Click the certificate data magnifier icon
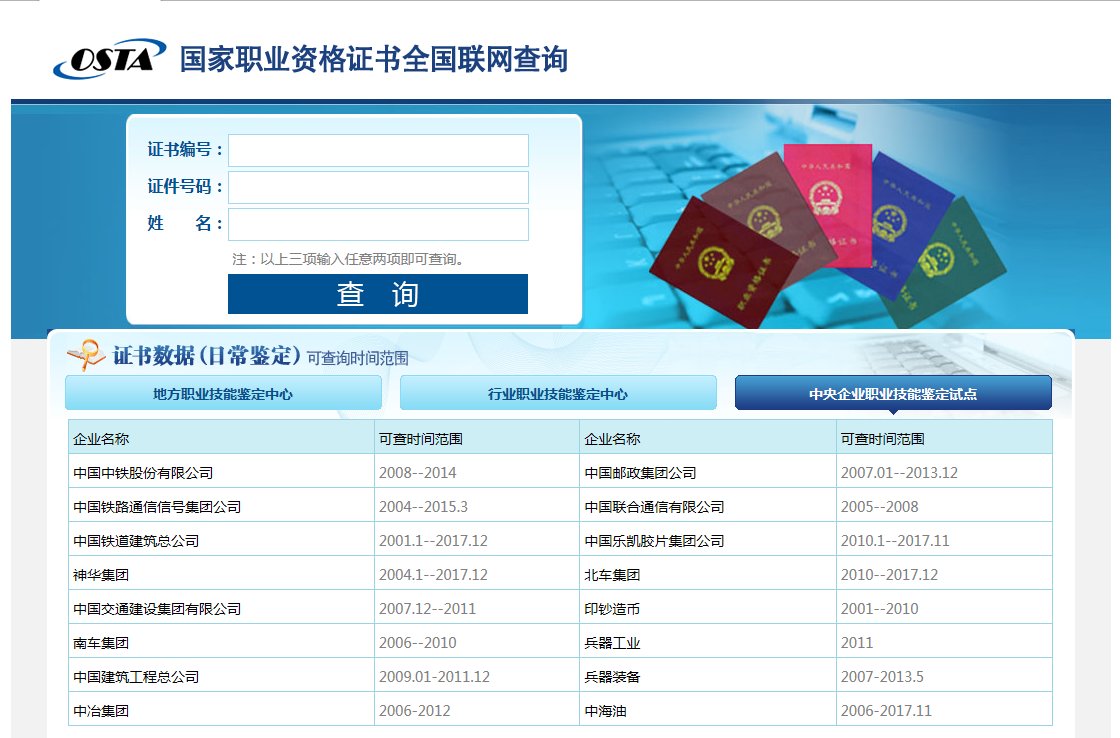 pos(86,355)
